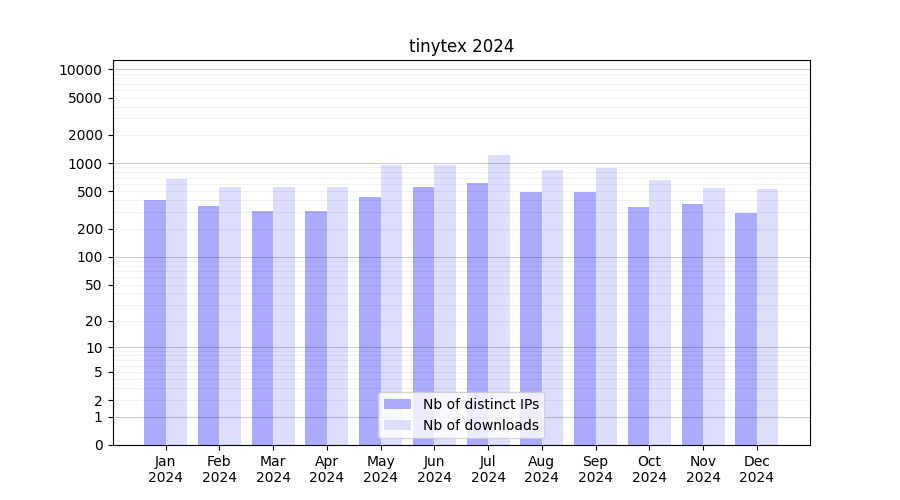The width and height of the screenshot is (900, 500).
Task: Click the 'Aug 2024' x-axis label
Action: [x=542, y=469]
